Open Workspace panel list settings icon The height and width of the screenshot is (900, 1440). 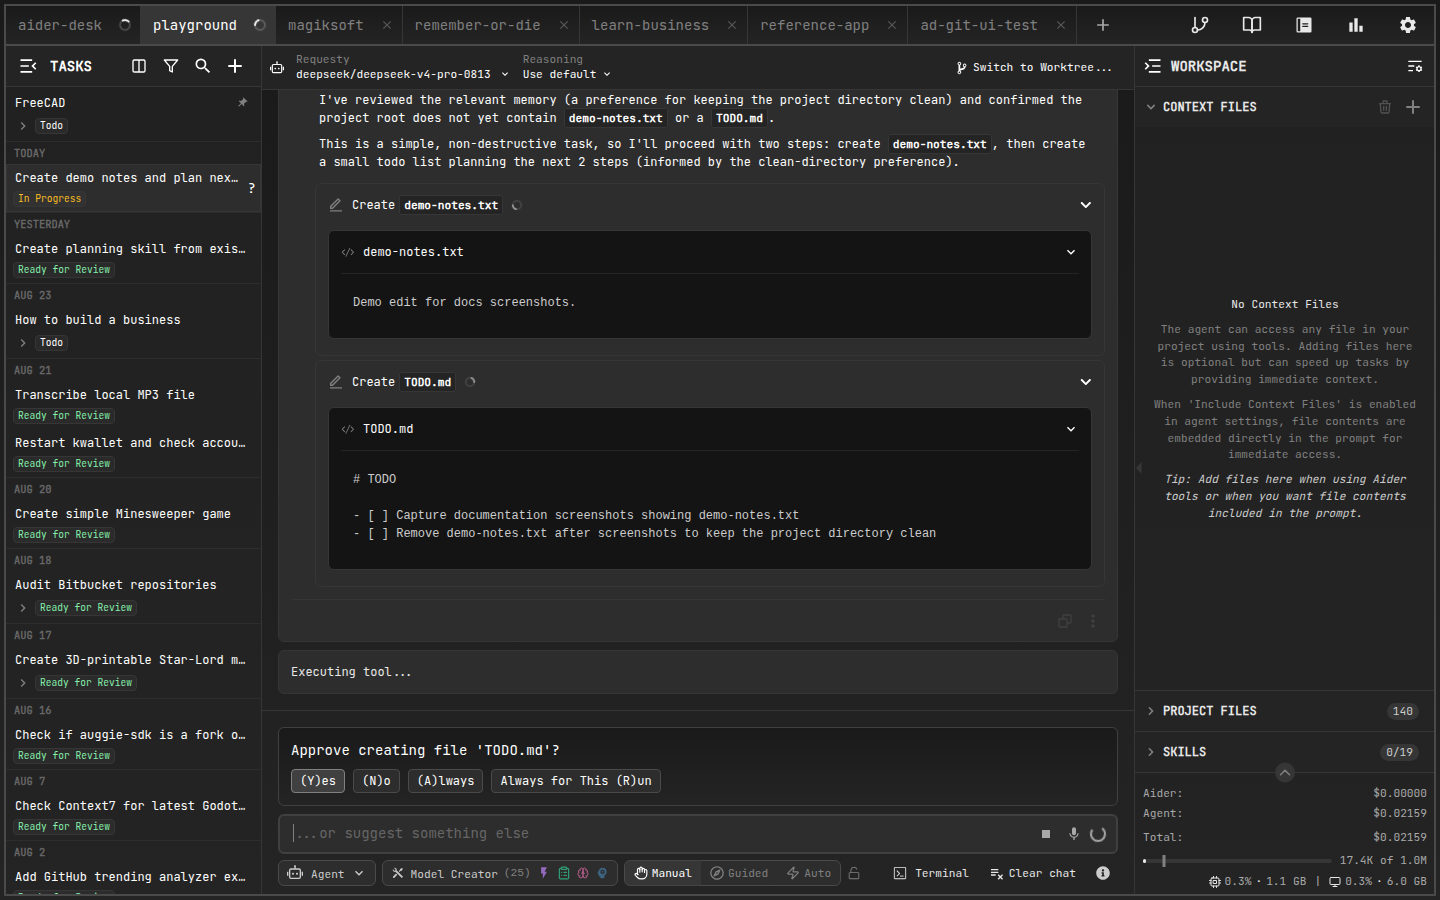click(1415, 66)
